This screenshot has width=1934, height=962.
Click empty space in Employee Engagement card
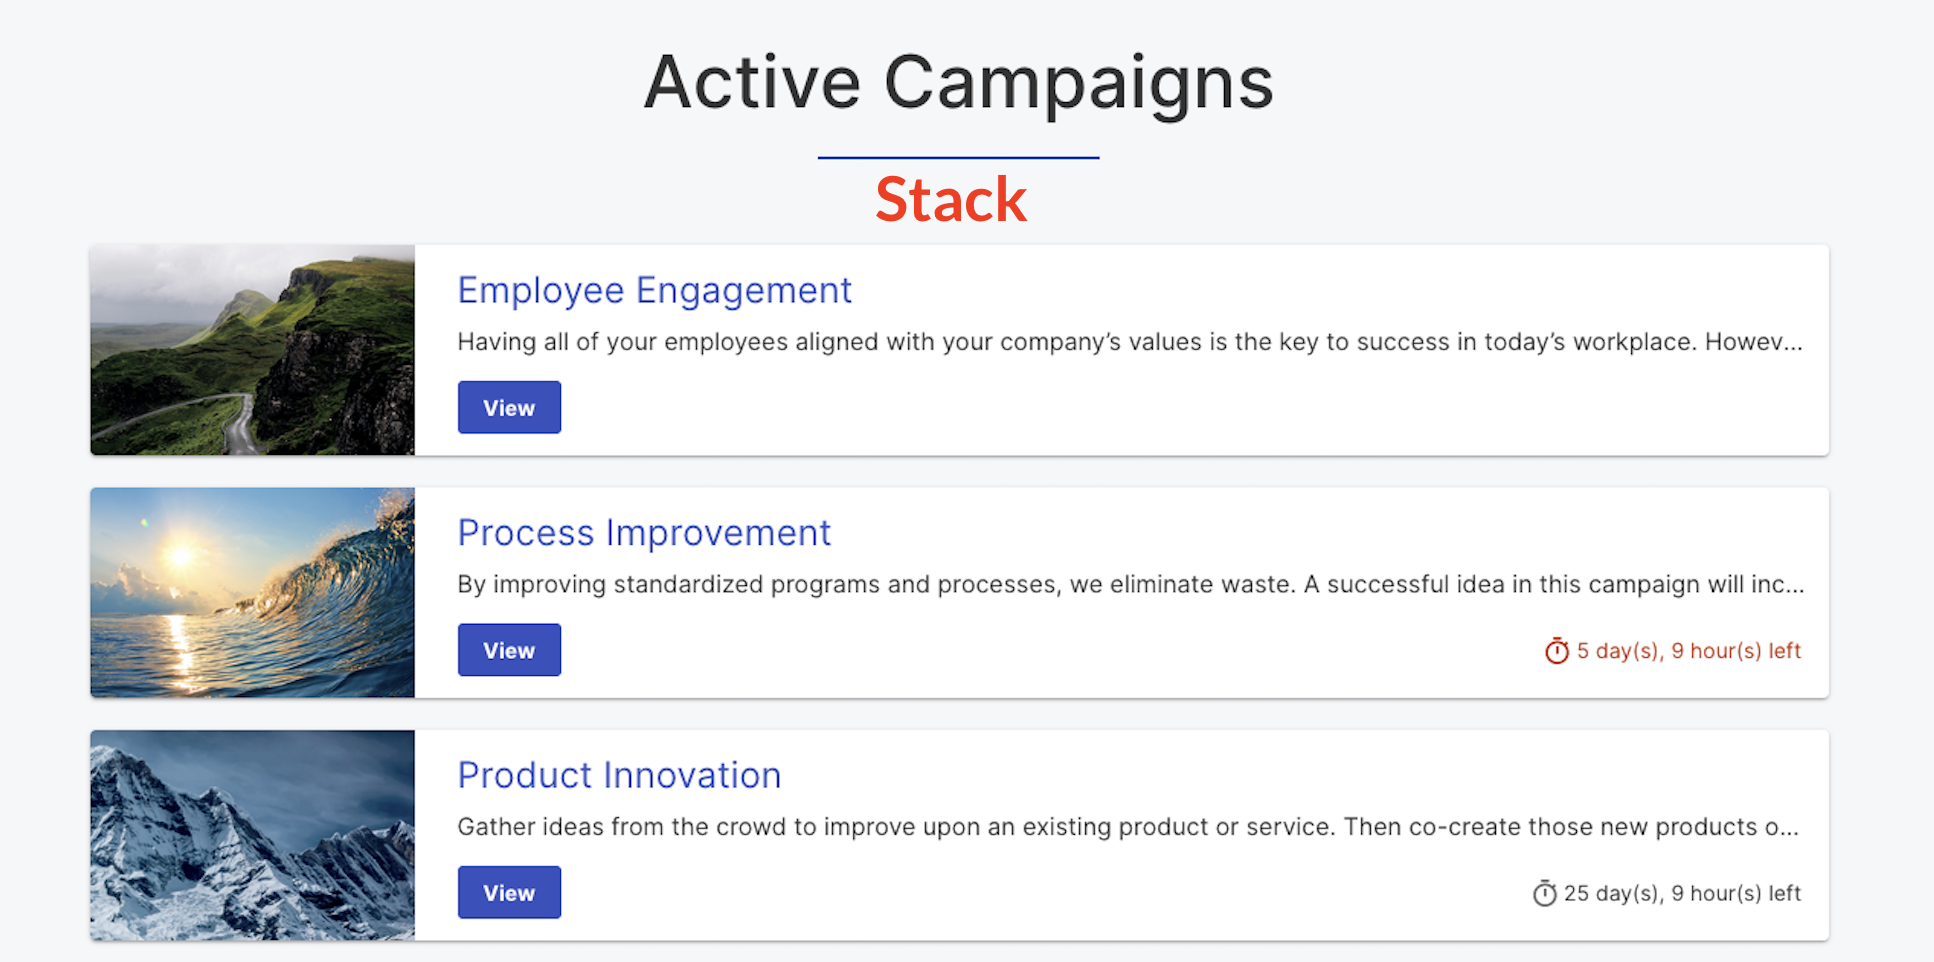click(x=1200, y=410)
